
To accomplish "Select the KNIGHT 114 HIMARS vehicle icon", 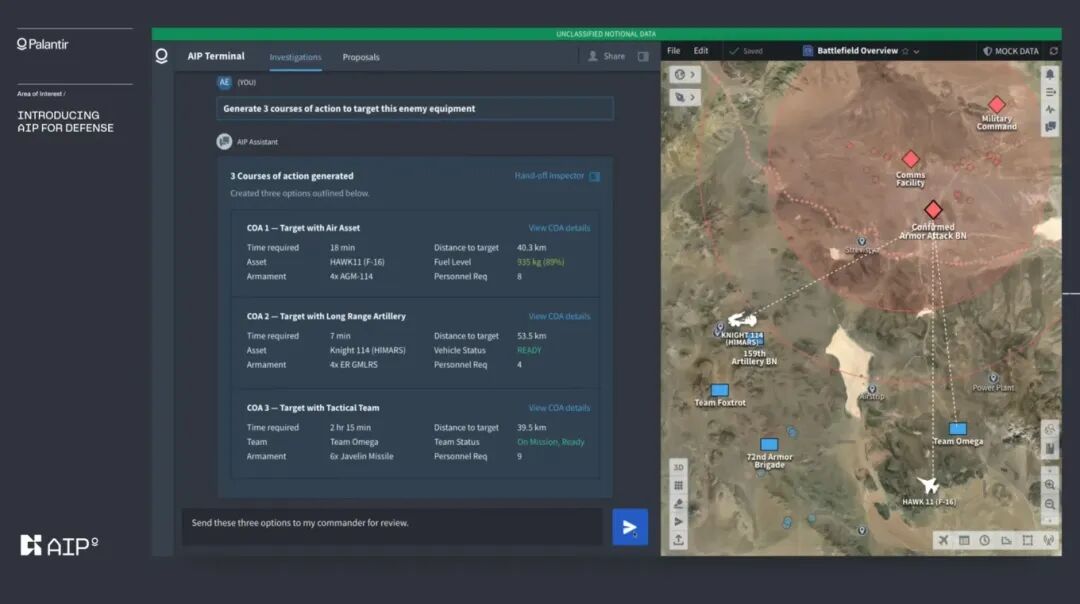I will pyautogui.click(x=742, y=320).
